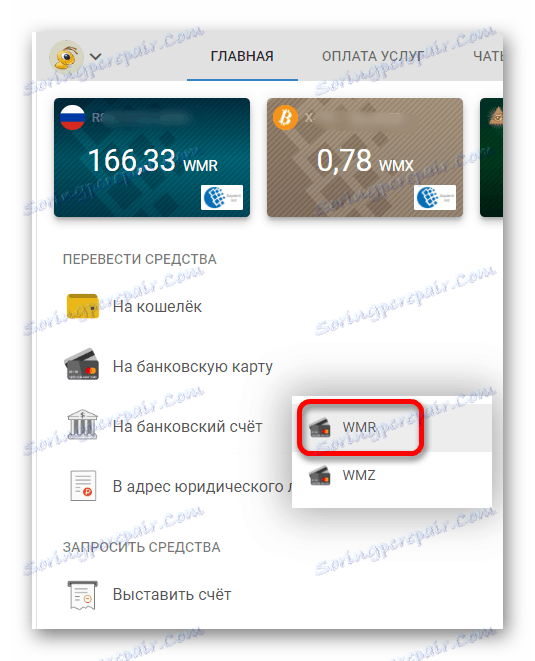Choose На кошелёк transfer option

[x=157, y=306]
